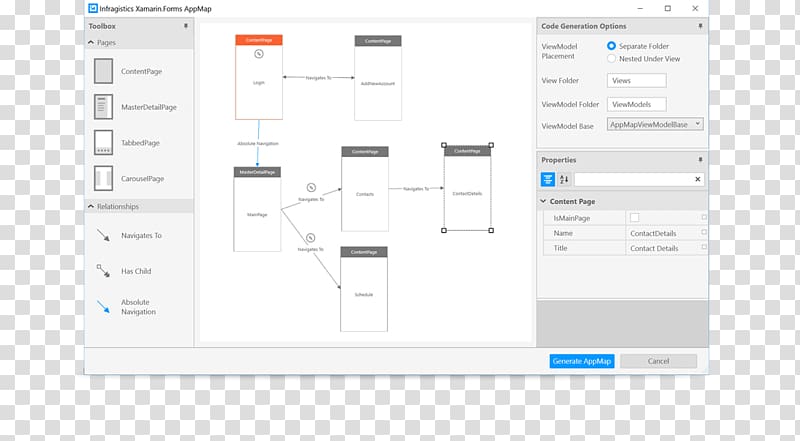Select the Navigates To arrow tool
800x441 pixels.
coord(103,236)
